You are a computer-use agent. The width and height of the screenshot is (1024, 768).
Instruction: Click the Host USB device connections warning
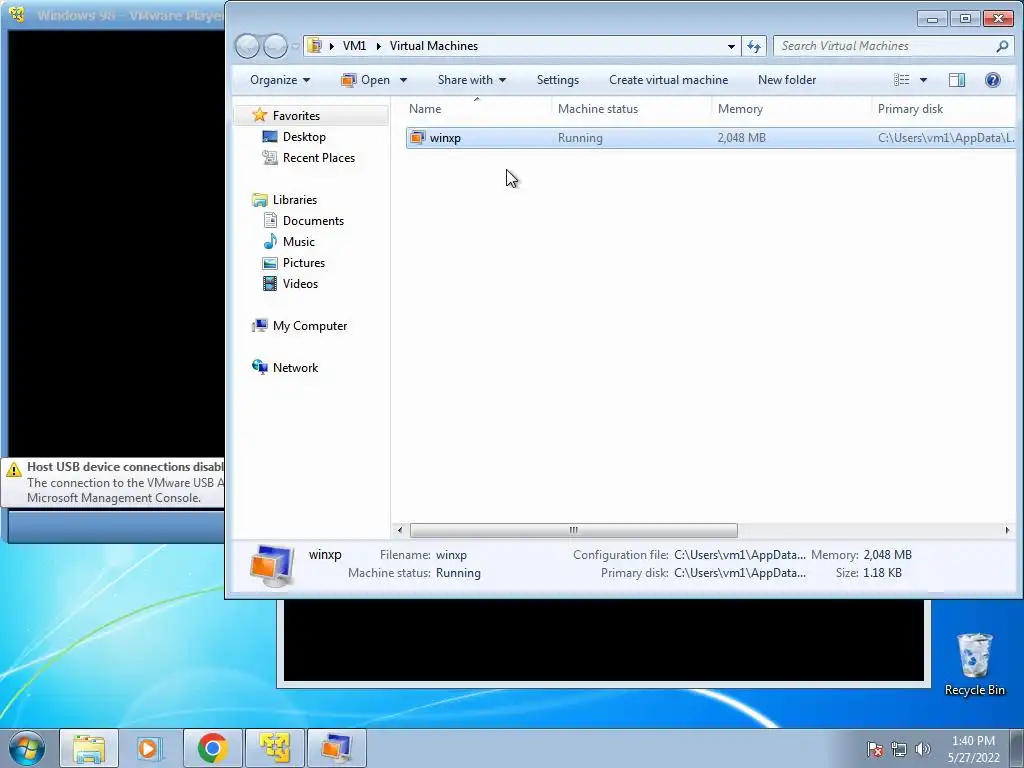tap(114, 482)
